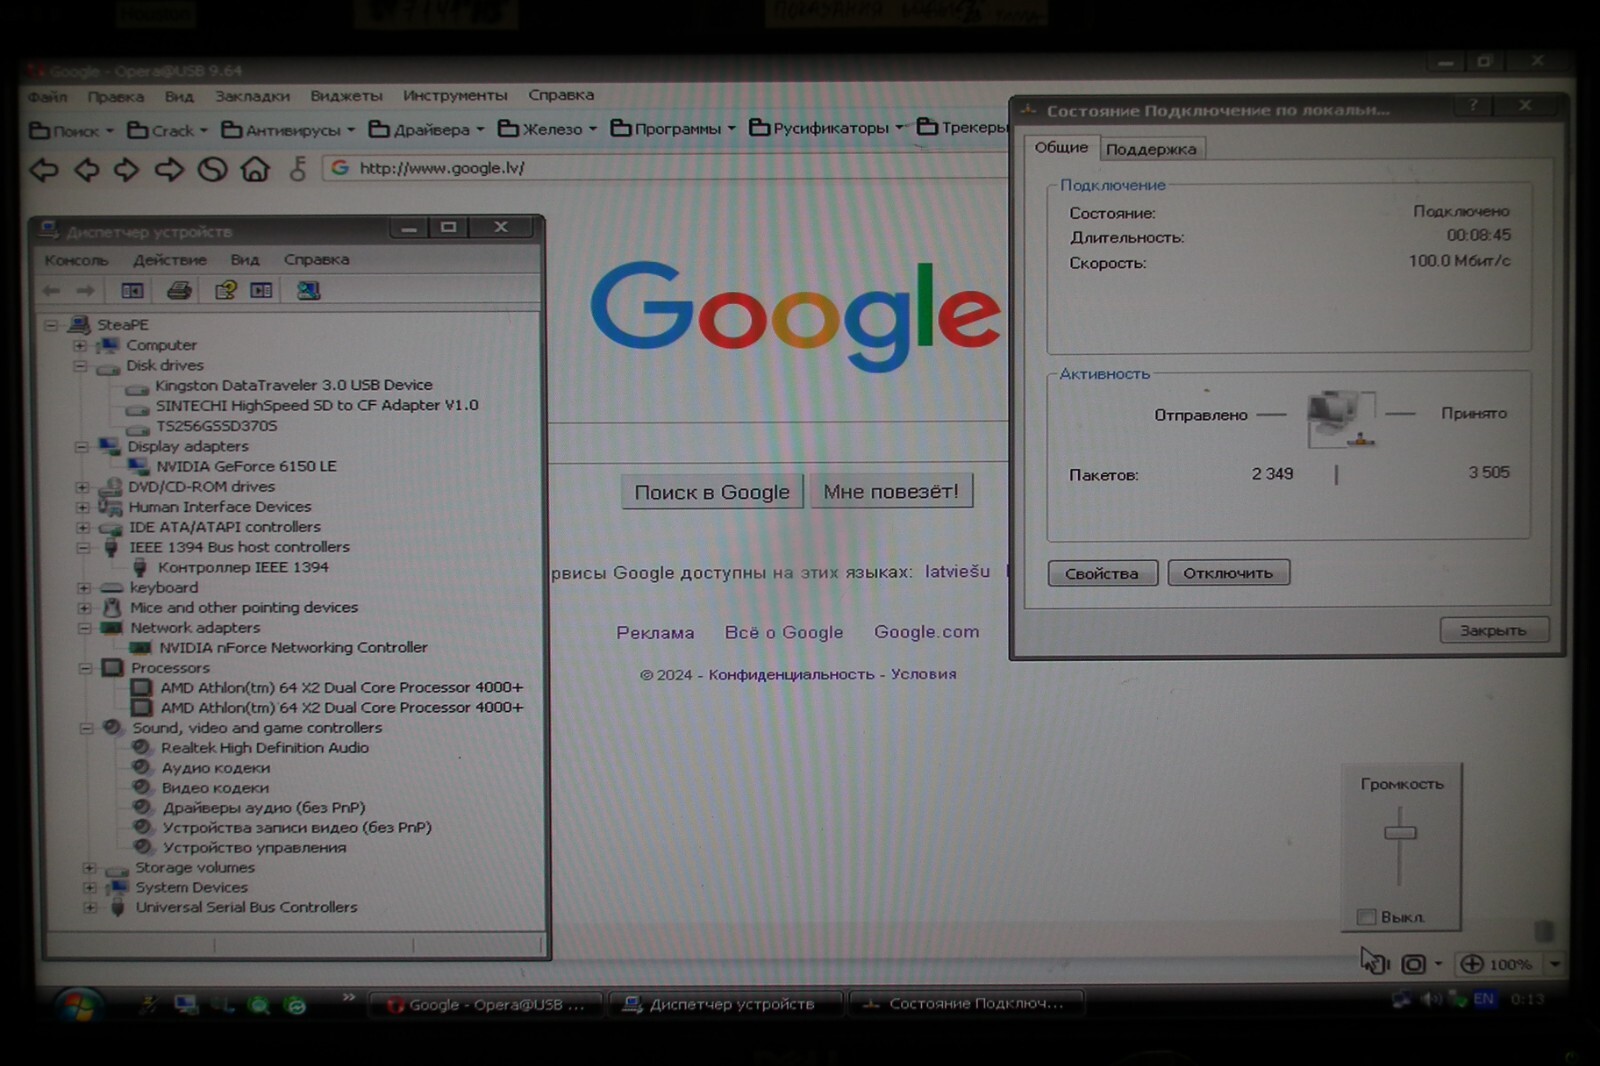Click console tree icon in Device Manager toolbar
The height and width of the screenshot is (1066, 1600).
(132, 291)
